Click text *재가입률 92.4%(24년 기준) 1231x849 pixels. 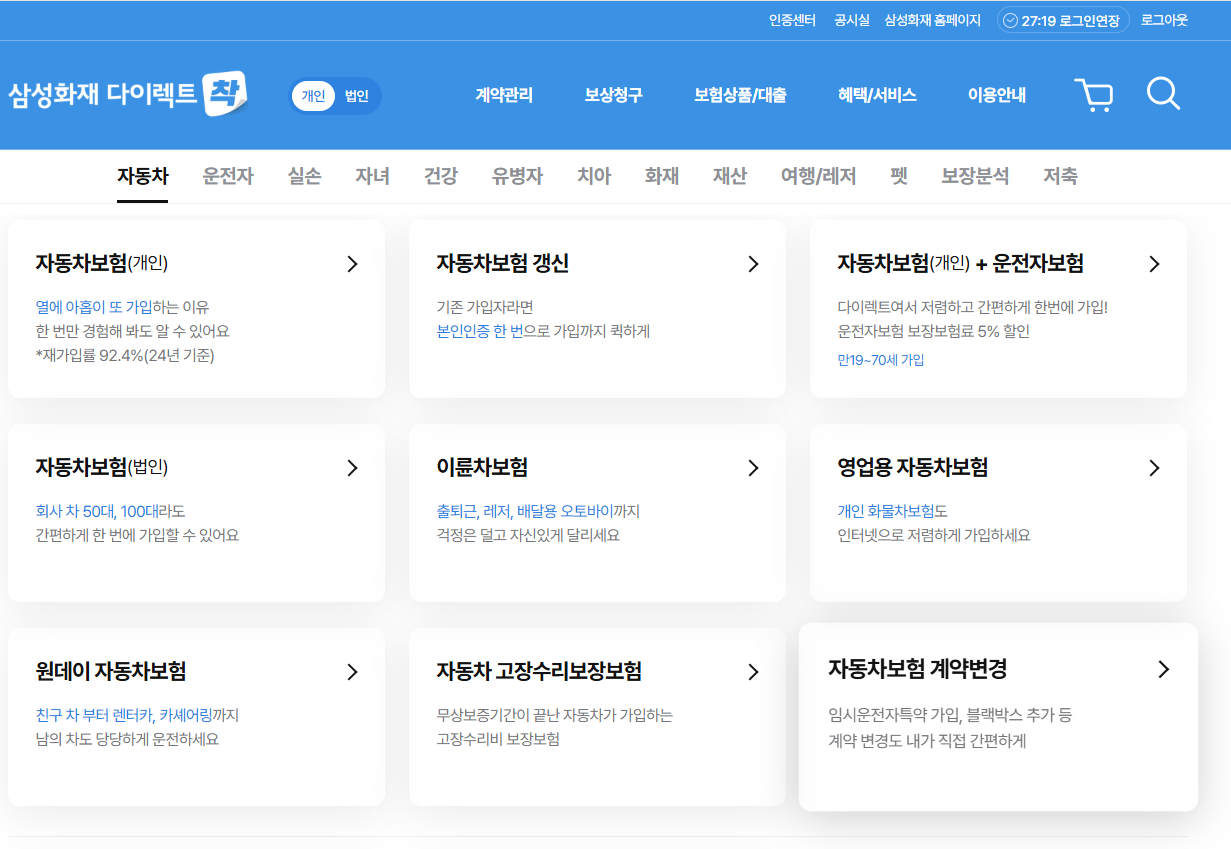tap(125, 355)
